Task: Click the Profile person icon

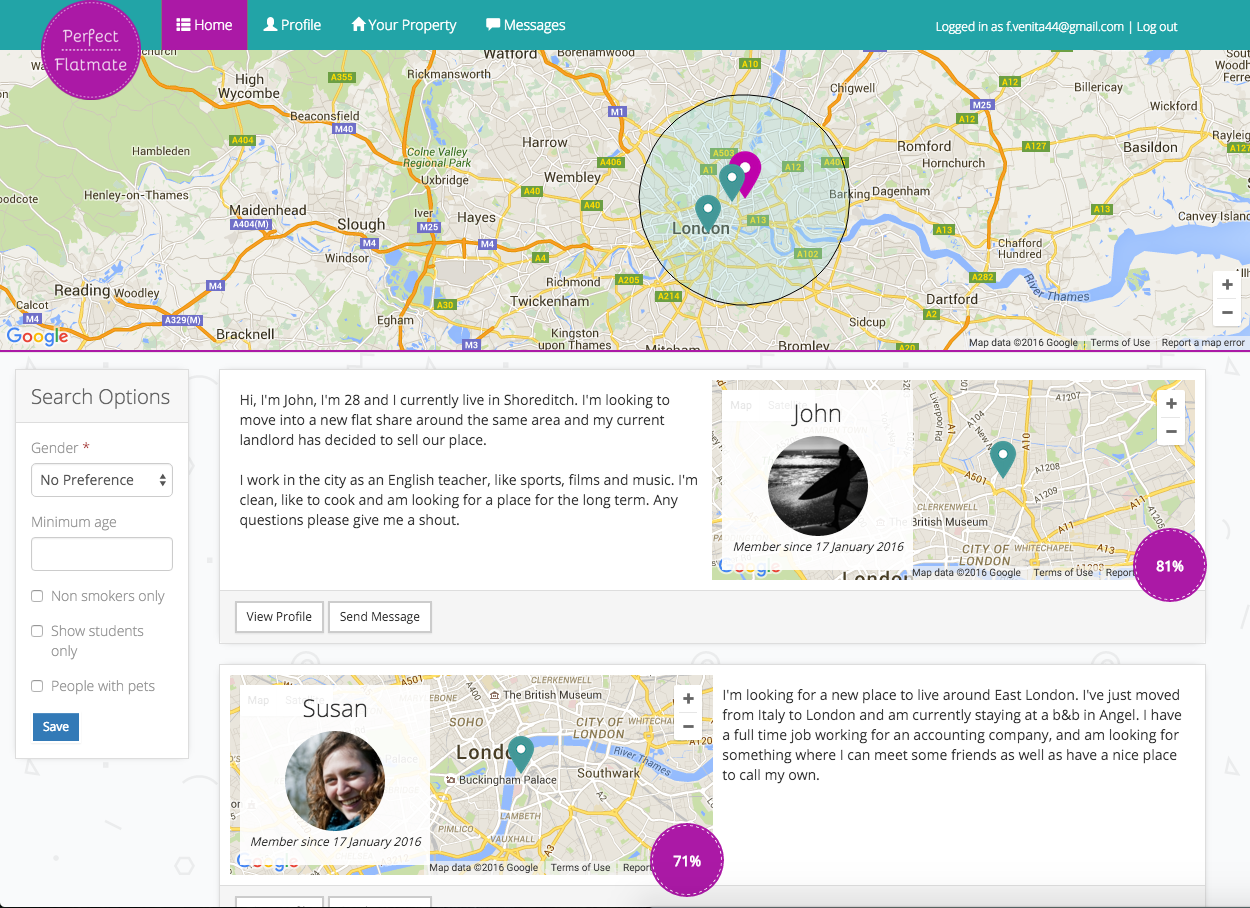Action: click(270, 25)
